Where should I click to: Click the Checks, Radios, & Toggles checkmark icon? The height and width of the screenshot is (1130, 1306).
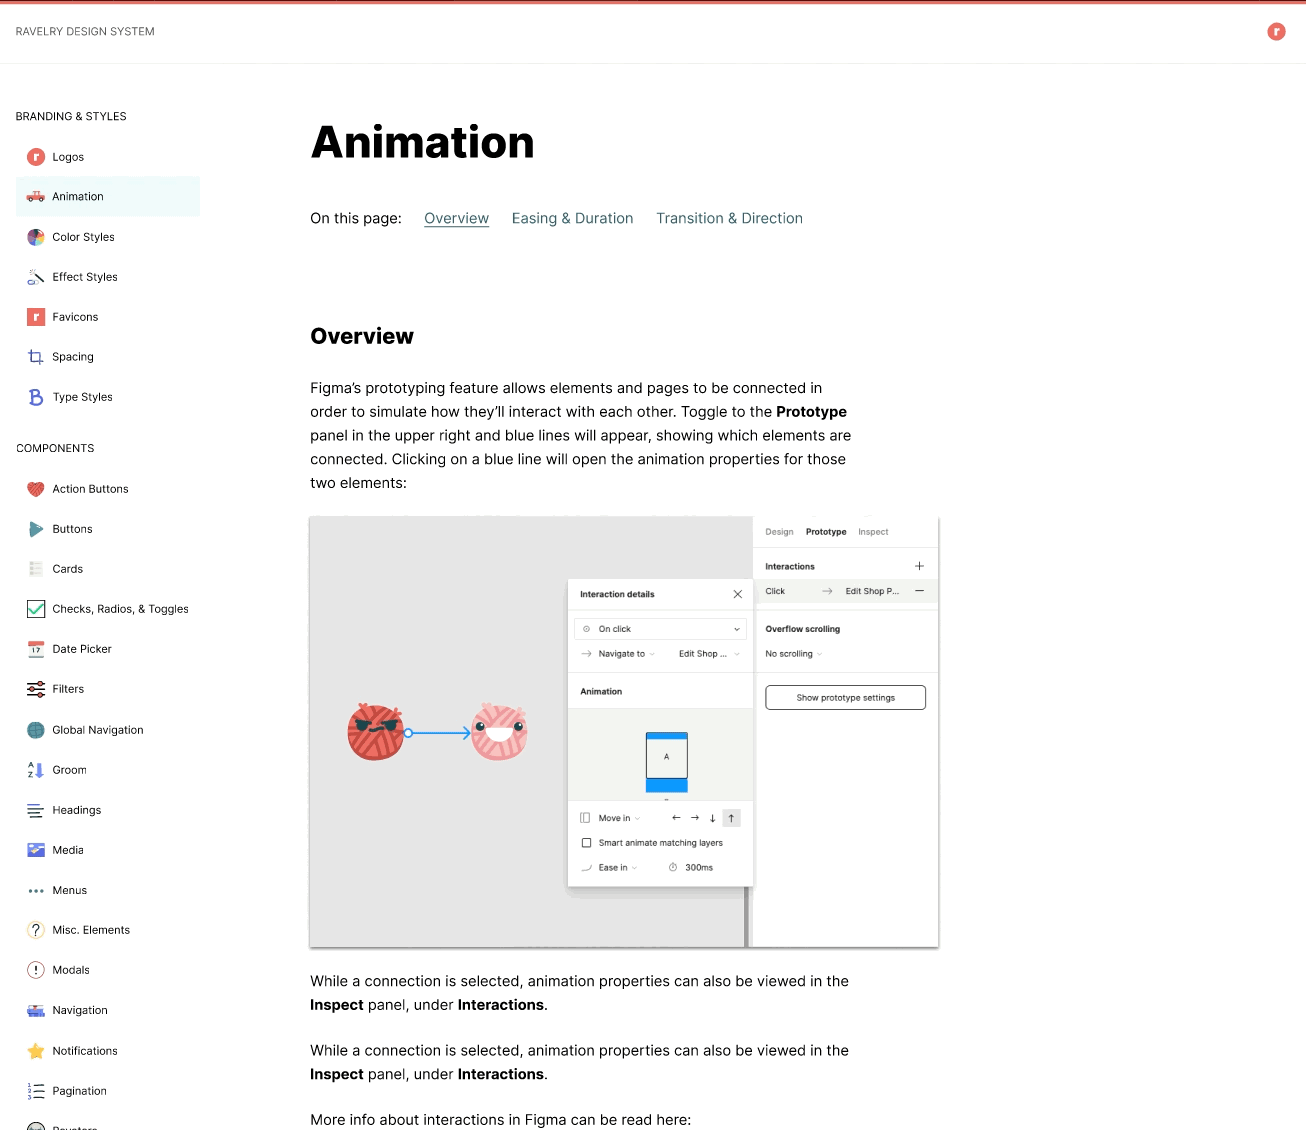(x=36, y=609)
